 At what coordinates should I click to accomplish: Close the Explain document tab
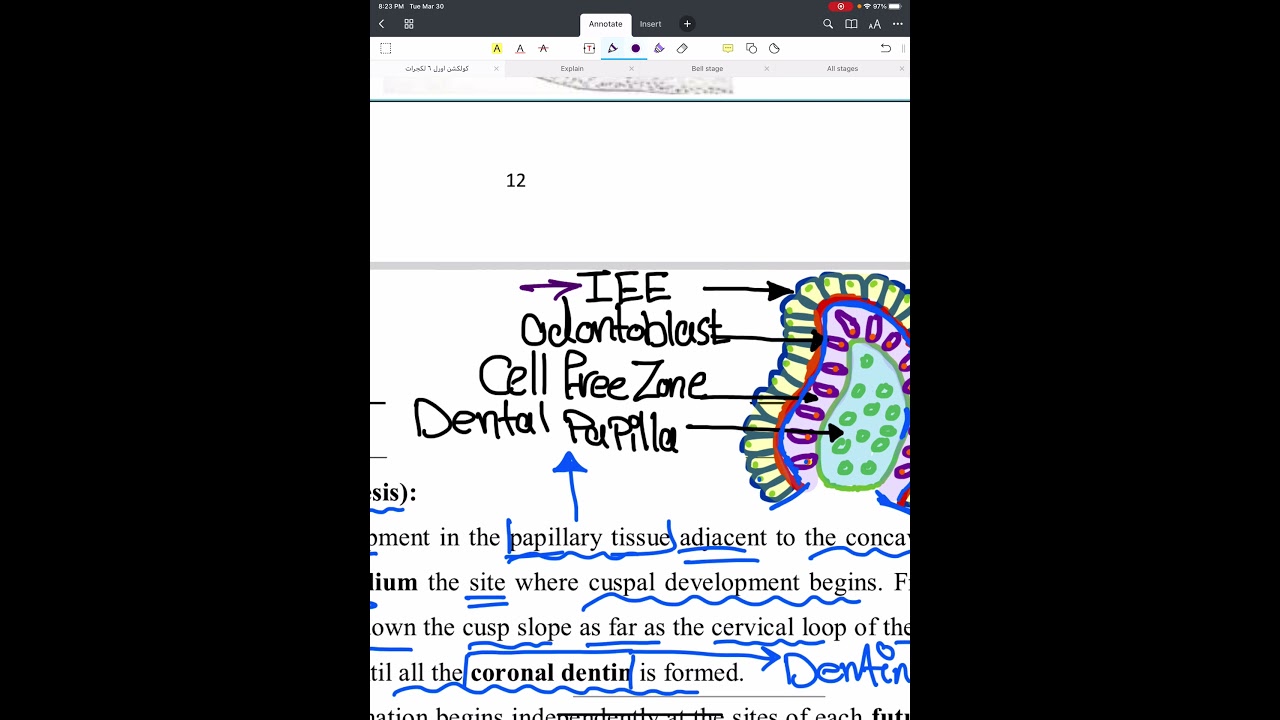coord(631,68)
